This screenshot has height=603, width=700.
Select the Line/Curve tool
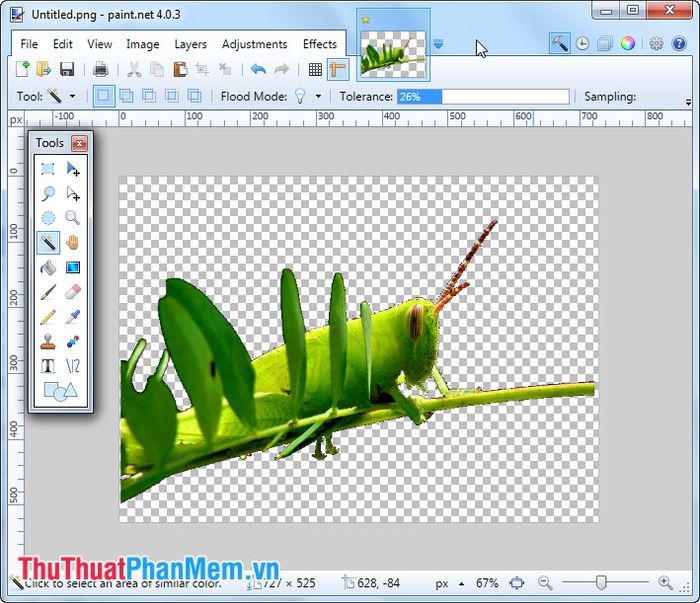[x=73, y=366]
